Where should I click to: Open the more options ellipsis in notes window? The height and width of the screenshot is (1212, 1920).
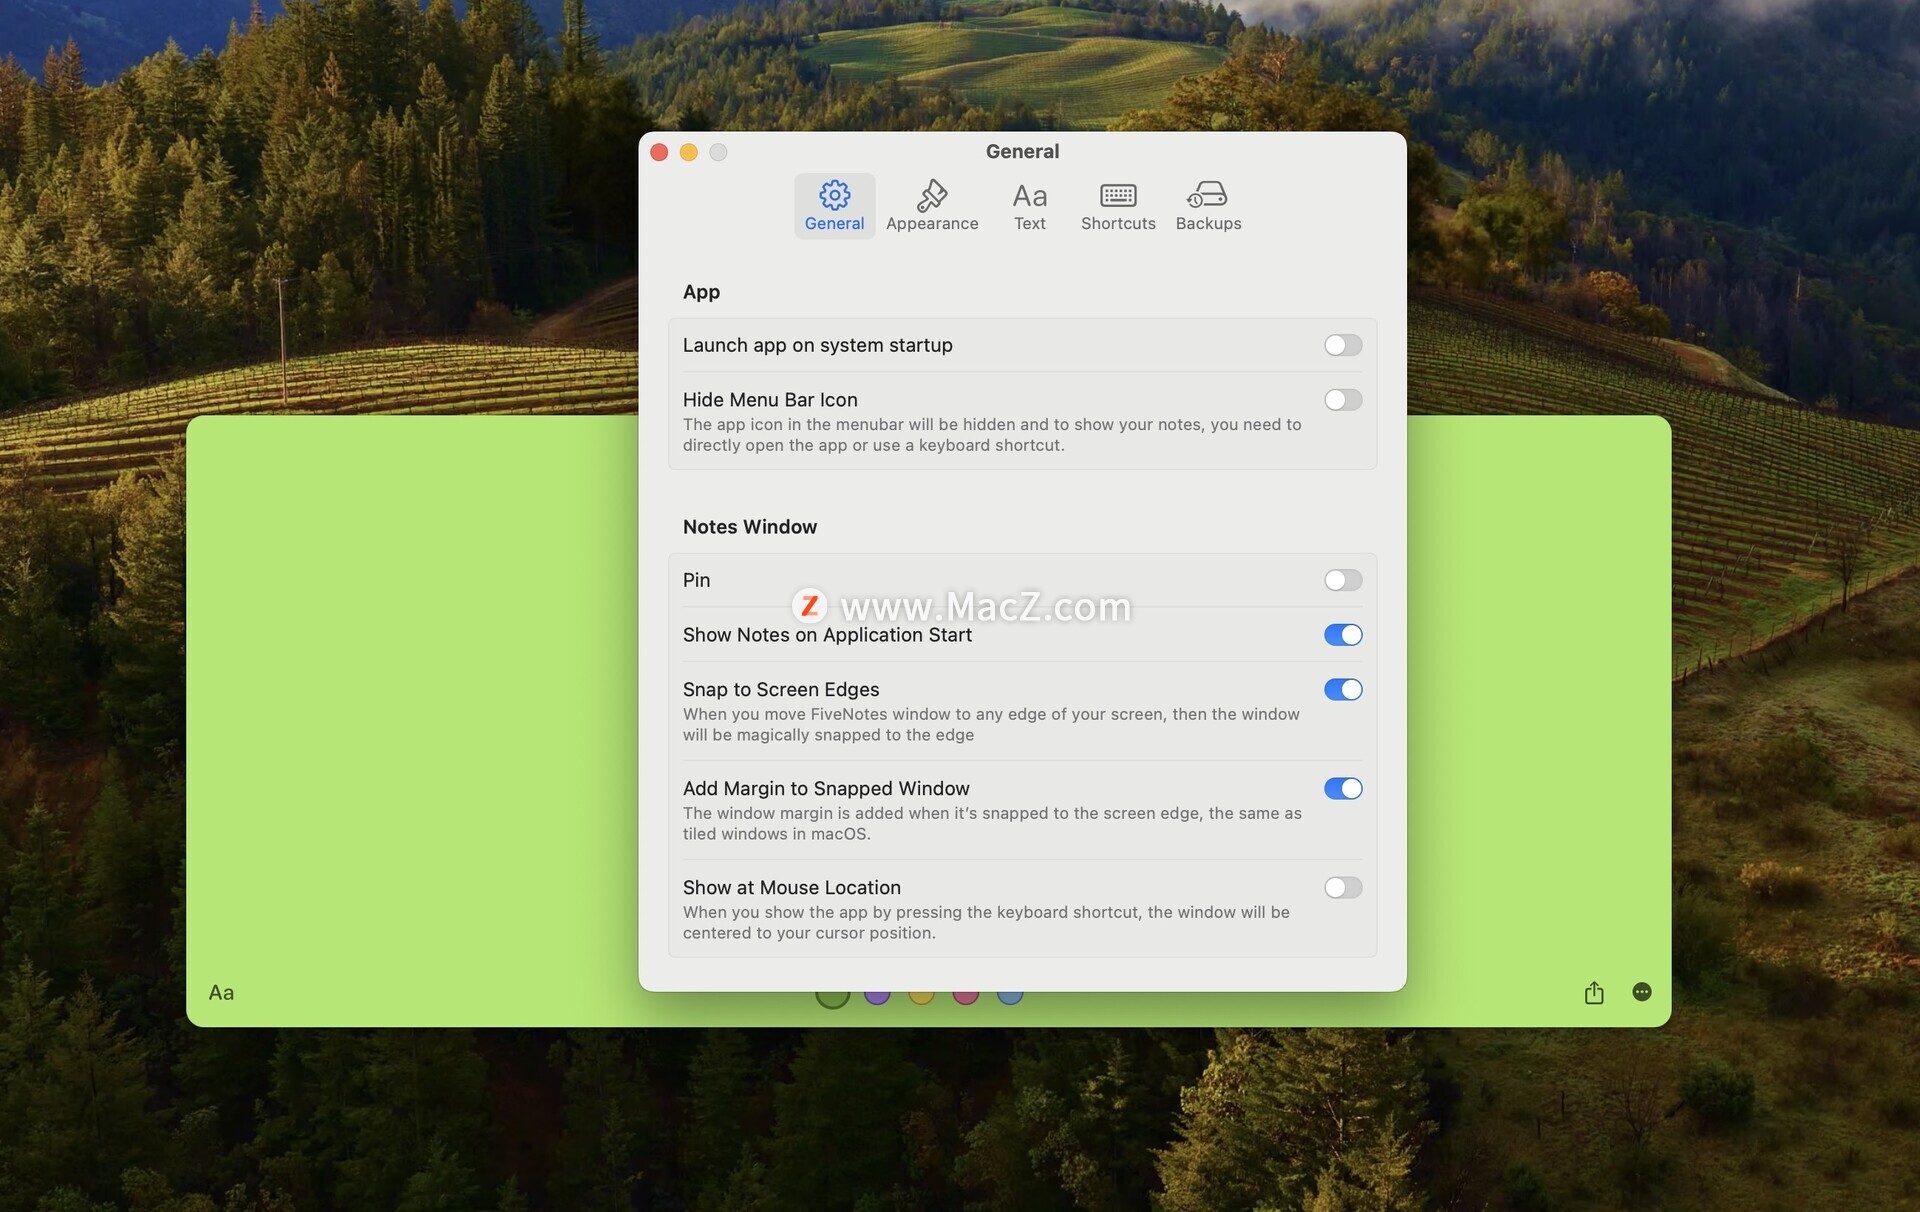pos(1641,992)
